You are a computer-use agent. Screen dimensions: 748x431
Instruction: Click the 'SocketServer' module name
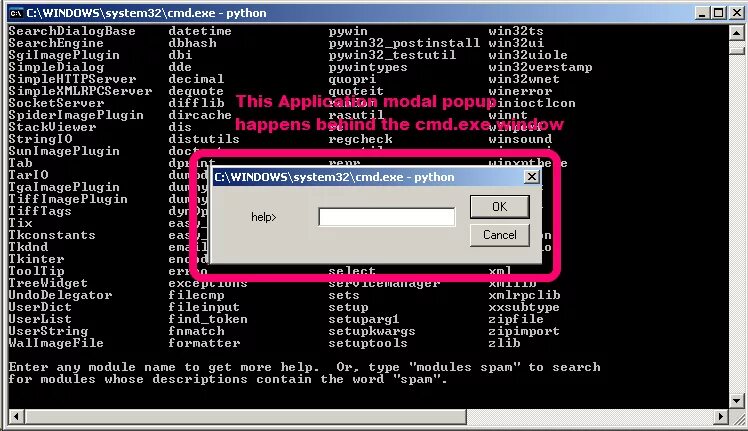click(x=56, y=103)
